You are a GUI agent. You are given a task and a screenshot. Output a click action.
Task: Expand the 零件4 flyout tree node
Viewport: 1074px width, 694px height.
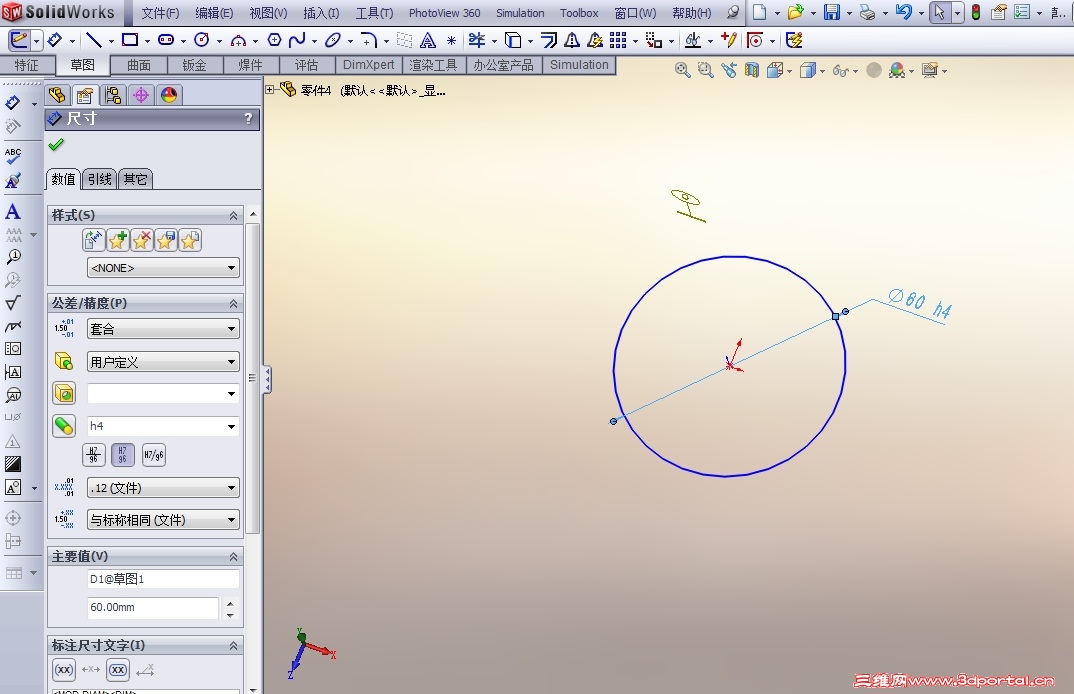[x=270, y=89]
